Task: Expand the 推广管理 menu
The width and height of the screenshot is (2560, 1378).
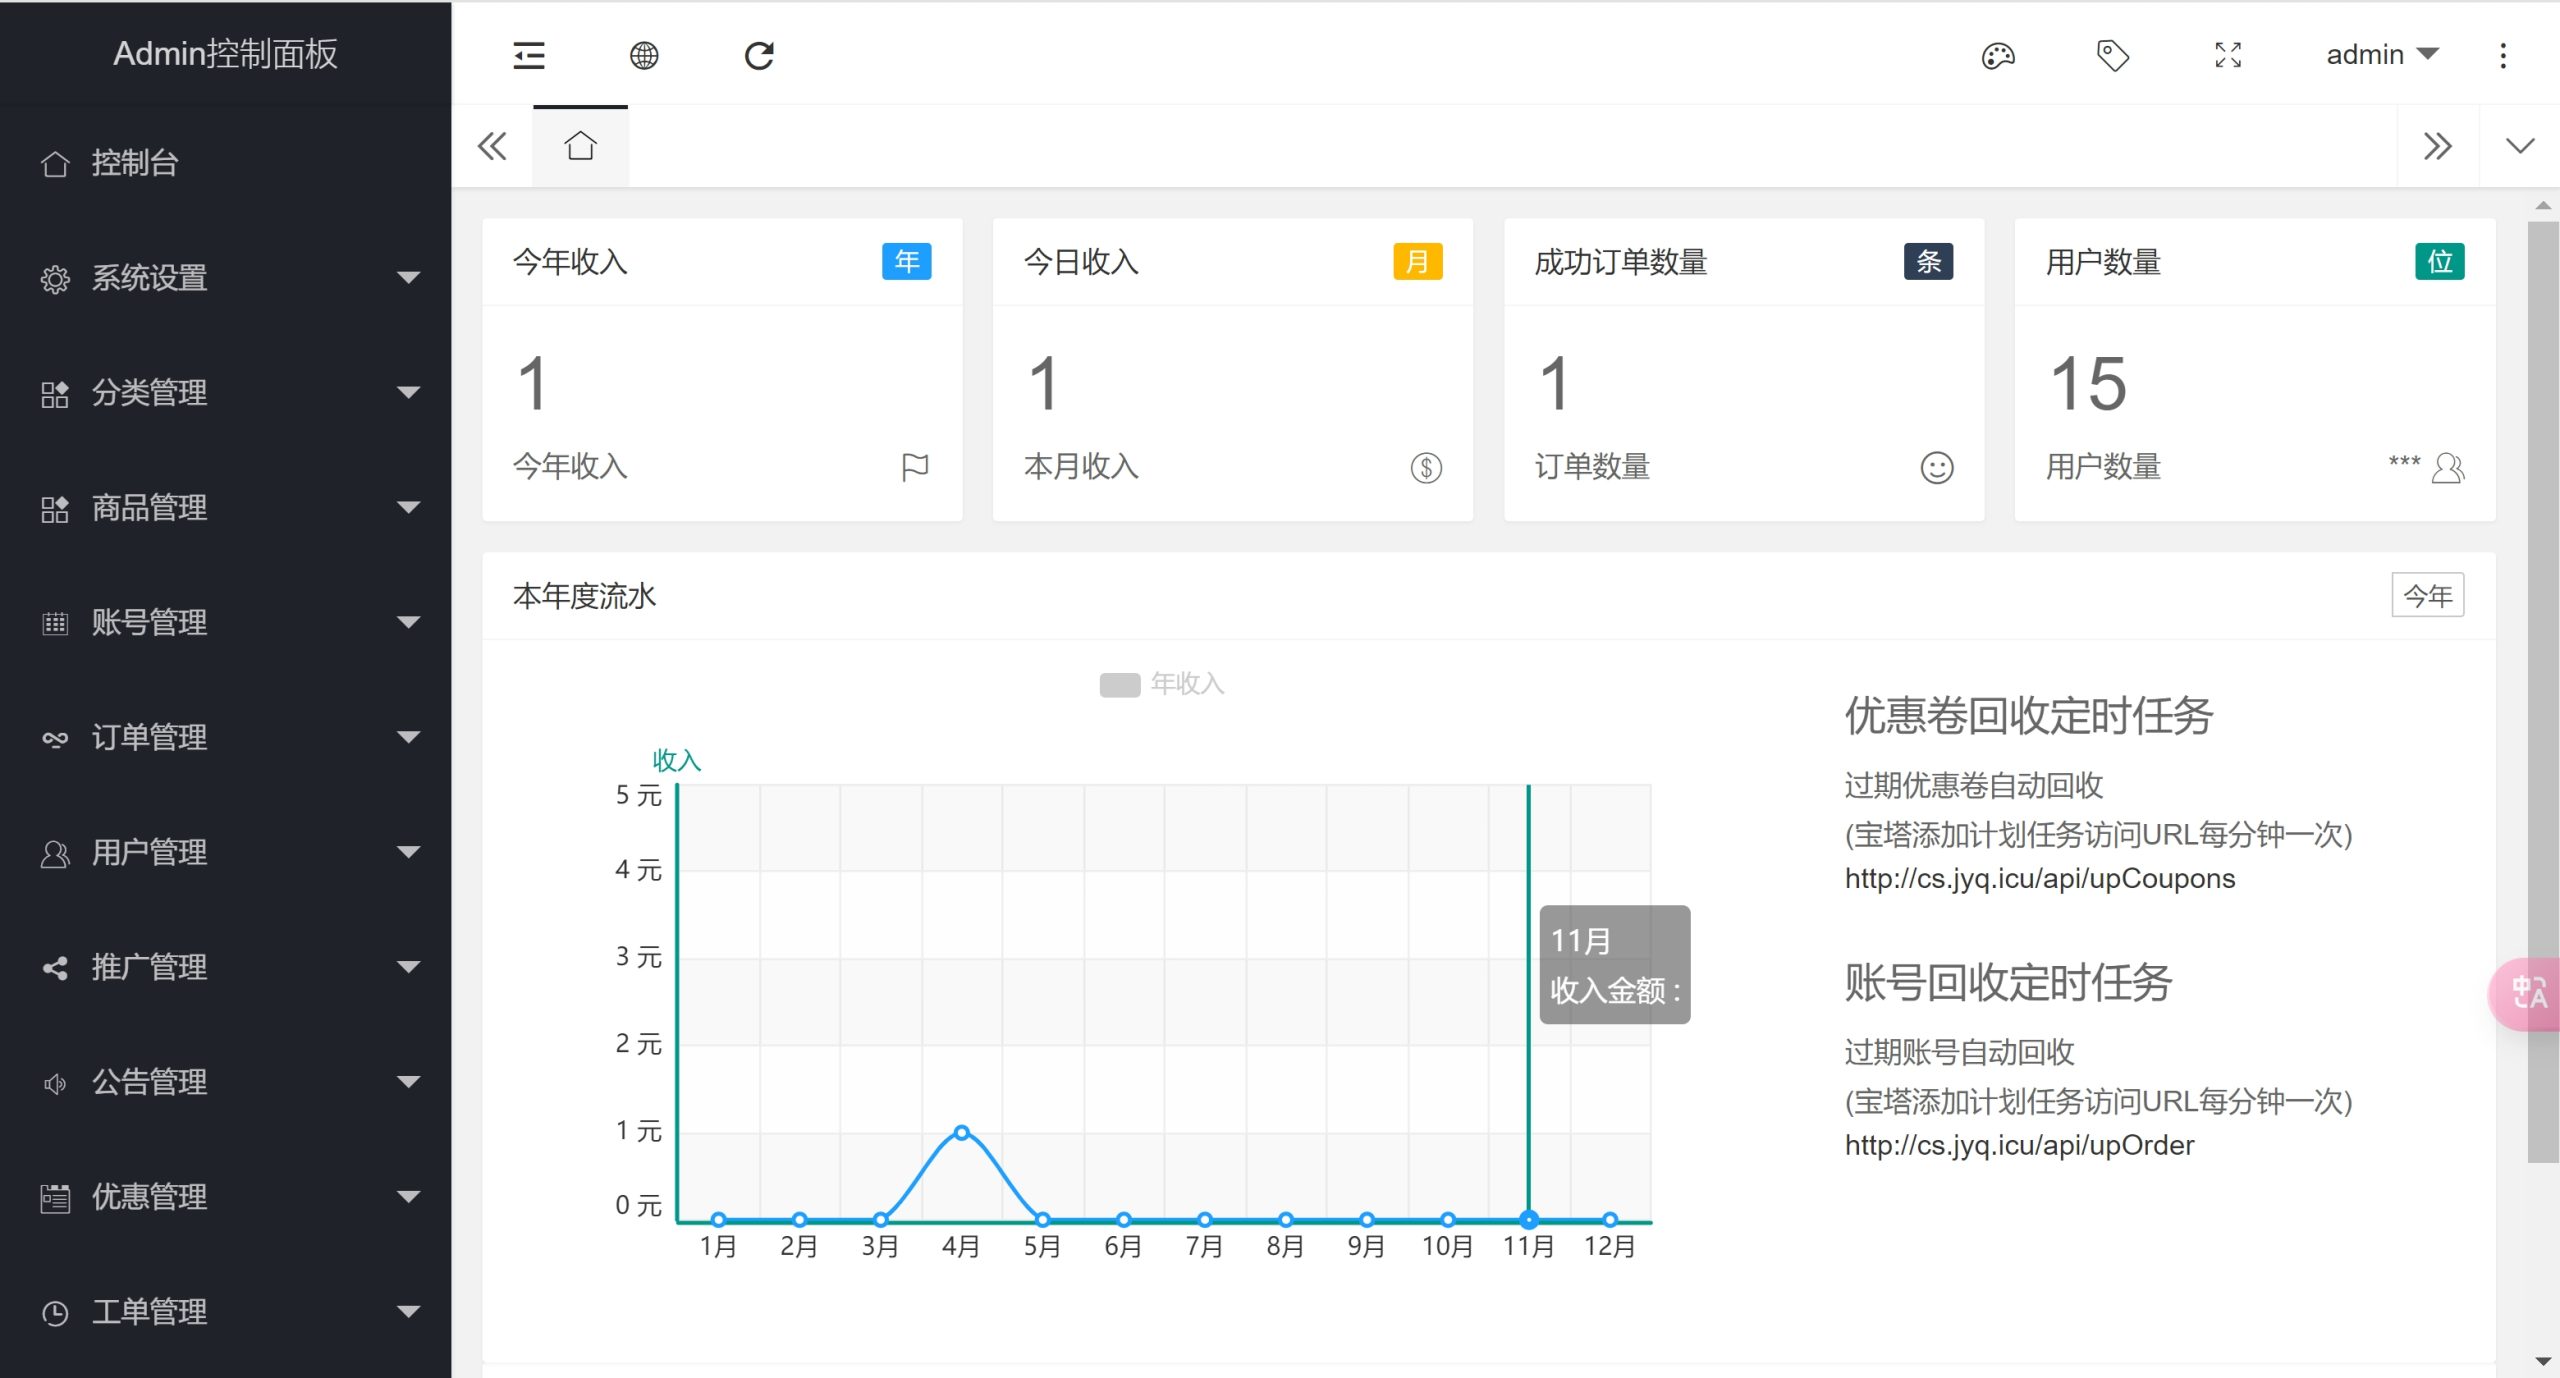Action: 225,967
